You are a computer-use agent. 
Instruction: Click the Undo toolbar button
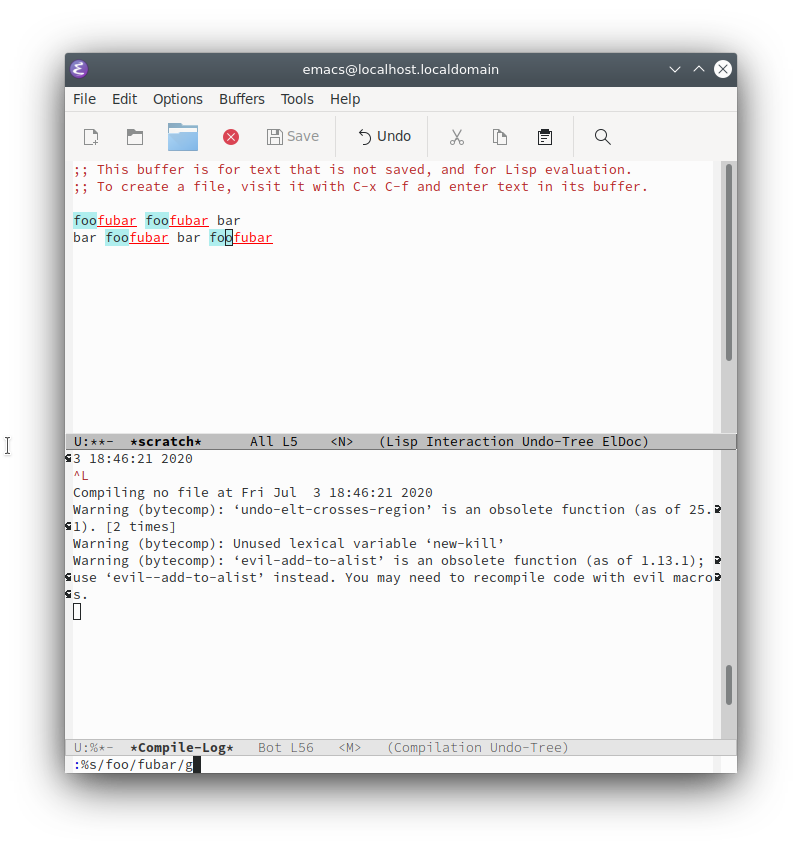pyautogui.click(x=384, y=137)
